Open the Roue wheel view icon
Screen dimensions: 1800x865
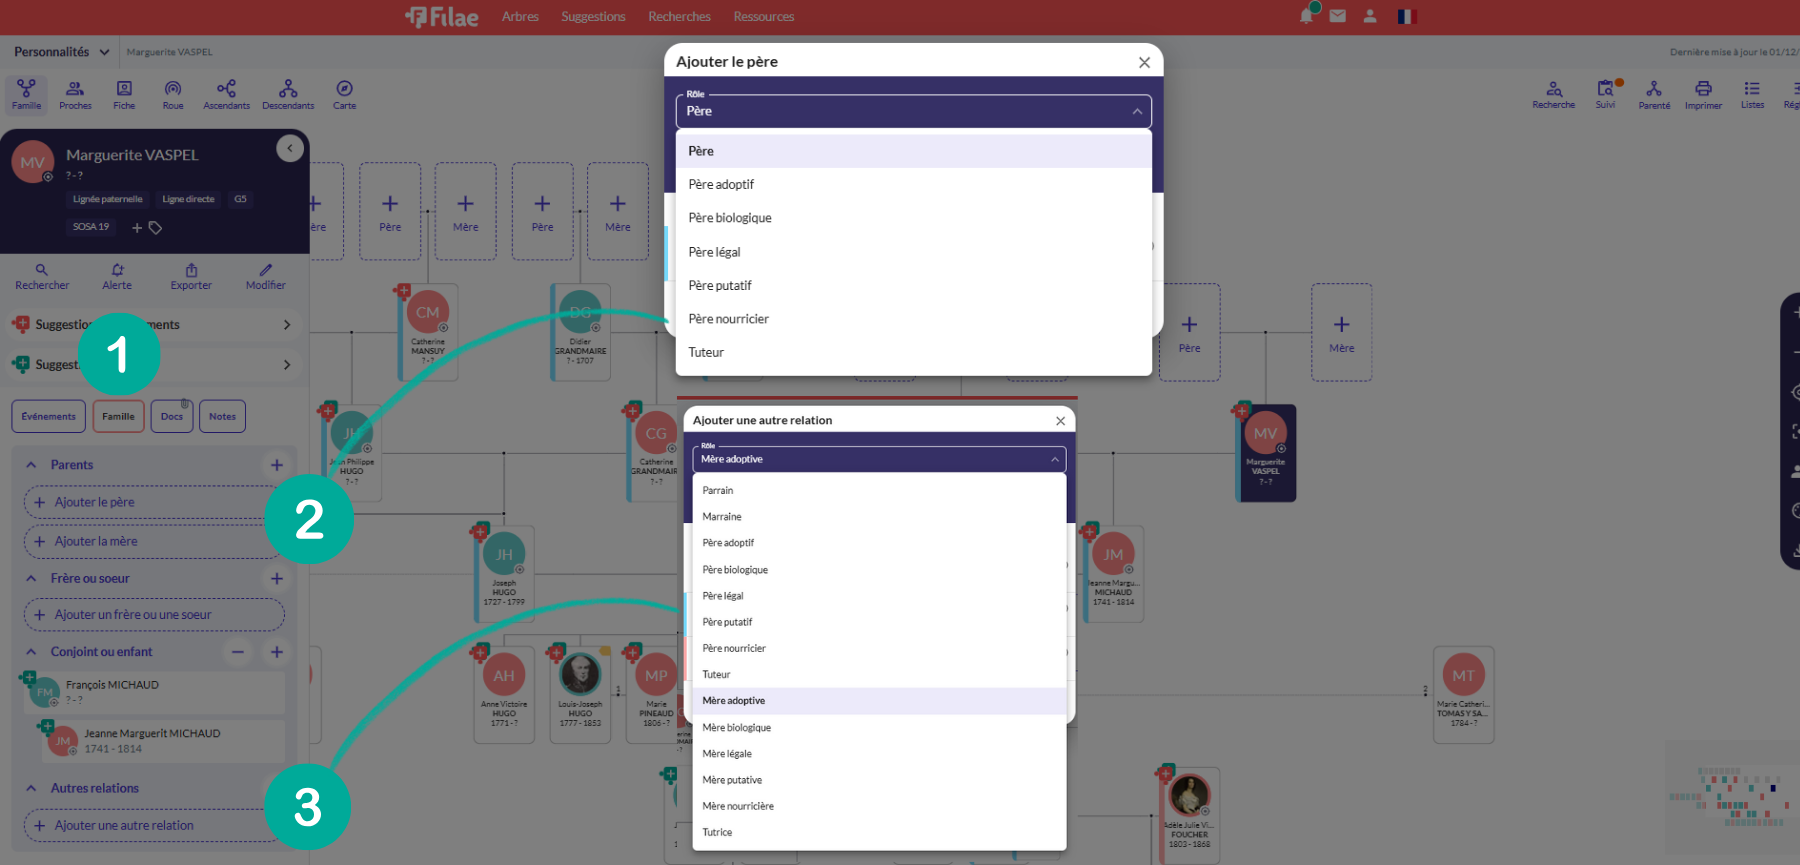click(x=173, y=94)
